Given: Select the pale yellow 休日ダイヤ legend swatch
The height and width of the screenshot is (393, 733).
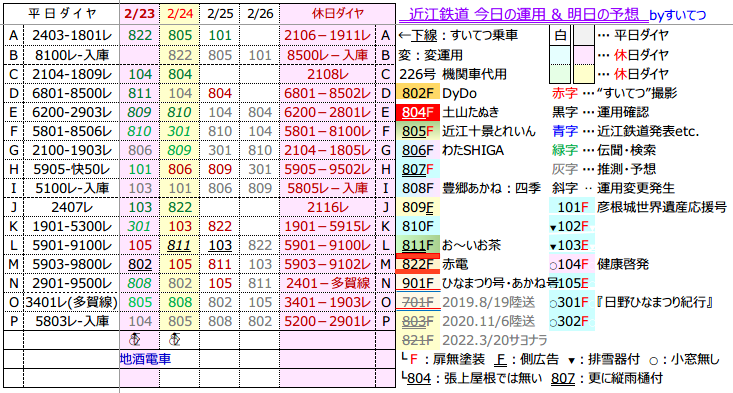Looking at the screenshot, I should point(583,74).
